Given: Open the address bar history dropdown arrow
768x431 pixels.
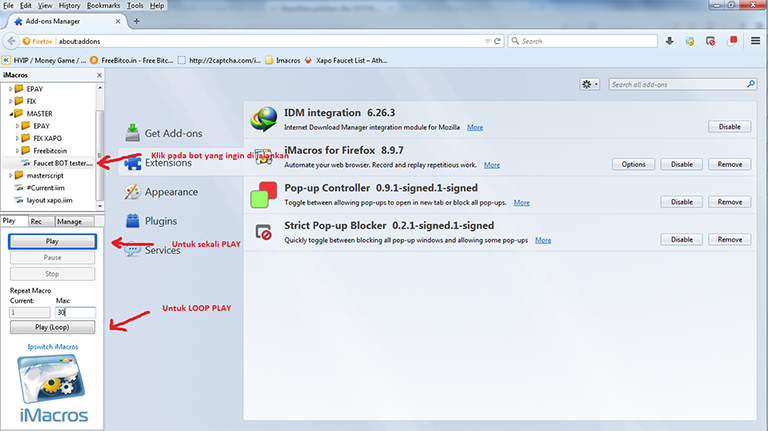Looking at the screenshot, I should 487,41.
